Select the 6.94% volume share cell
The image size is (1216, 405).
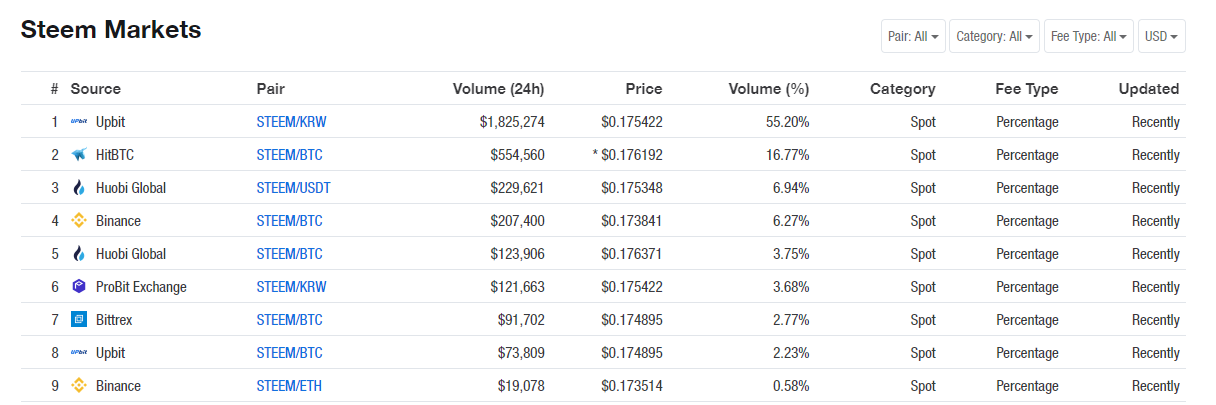(792, 188)
